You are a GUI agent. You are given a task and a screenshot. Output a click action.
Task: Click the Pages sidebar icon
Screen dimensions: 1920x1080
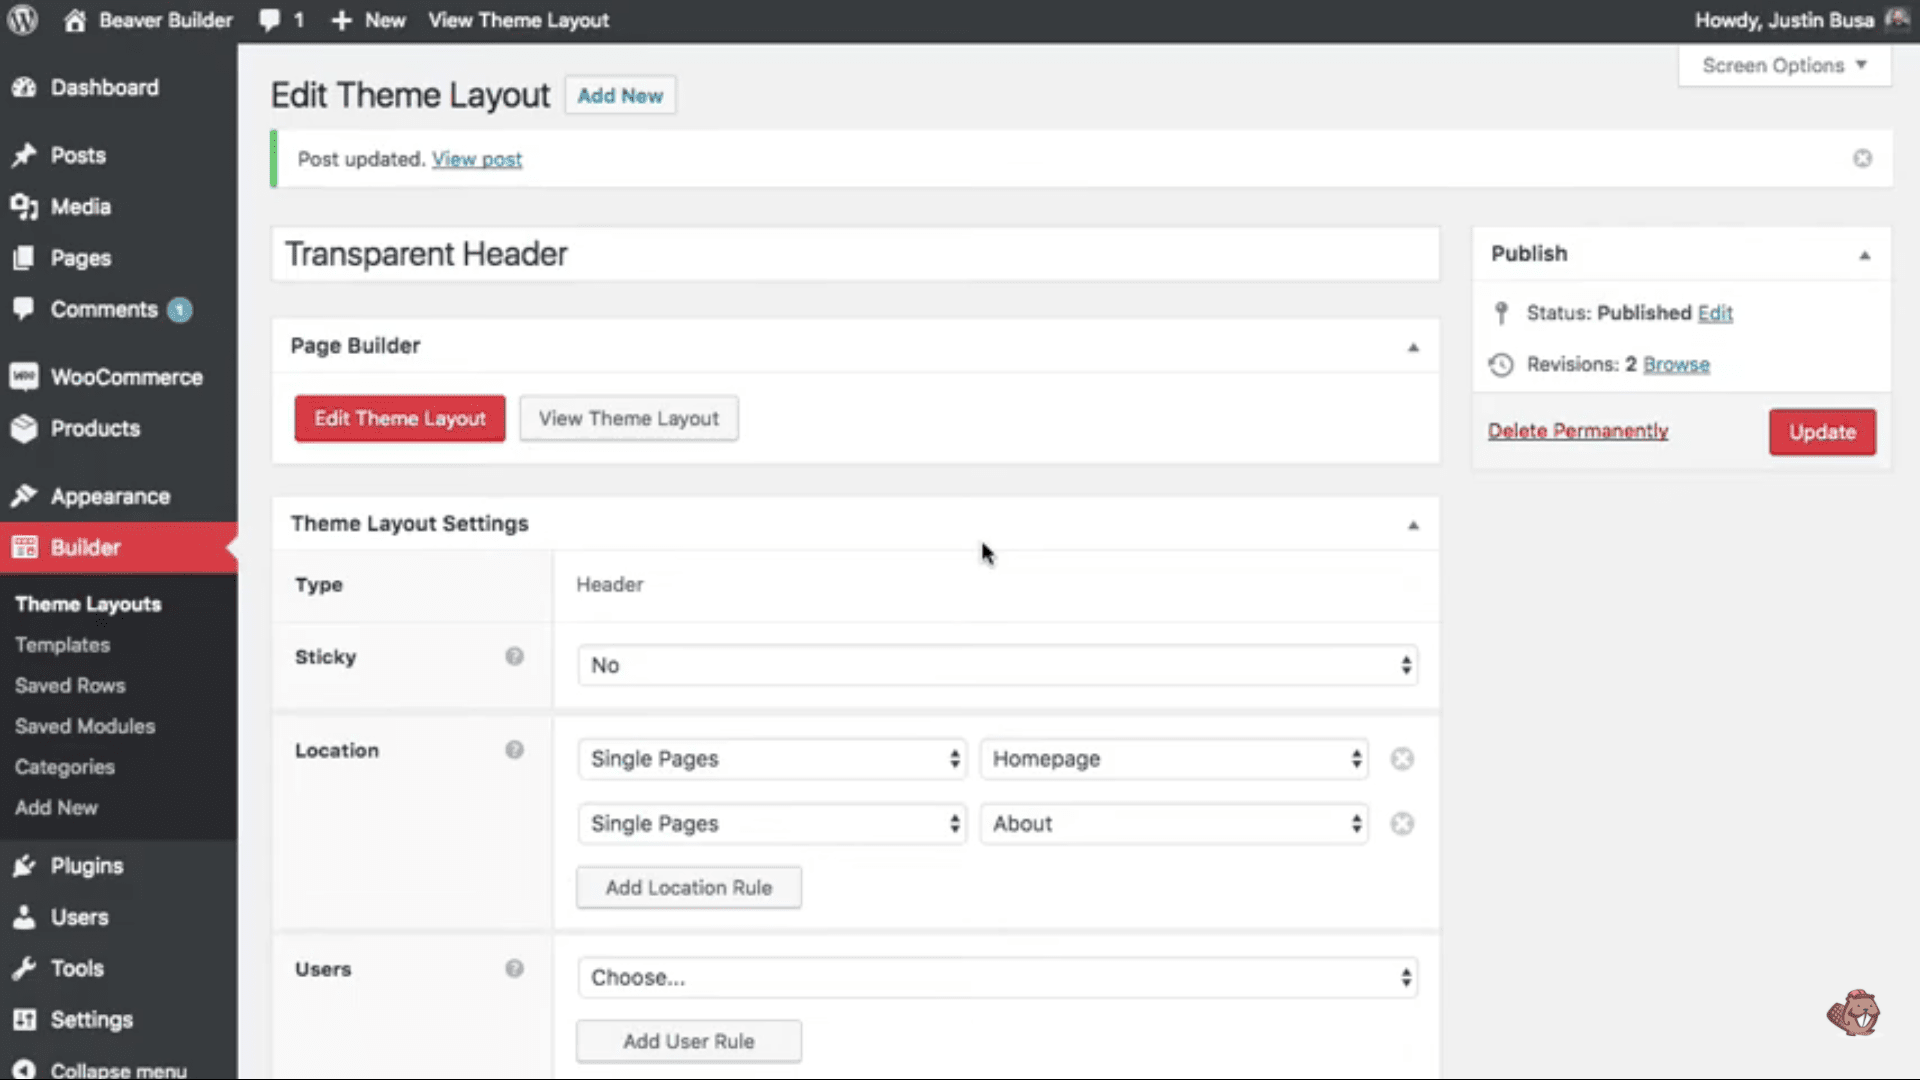pos(24,258)
